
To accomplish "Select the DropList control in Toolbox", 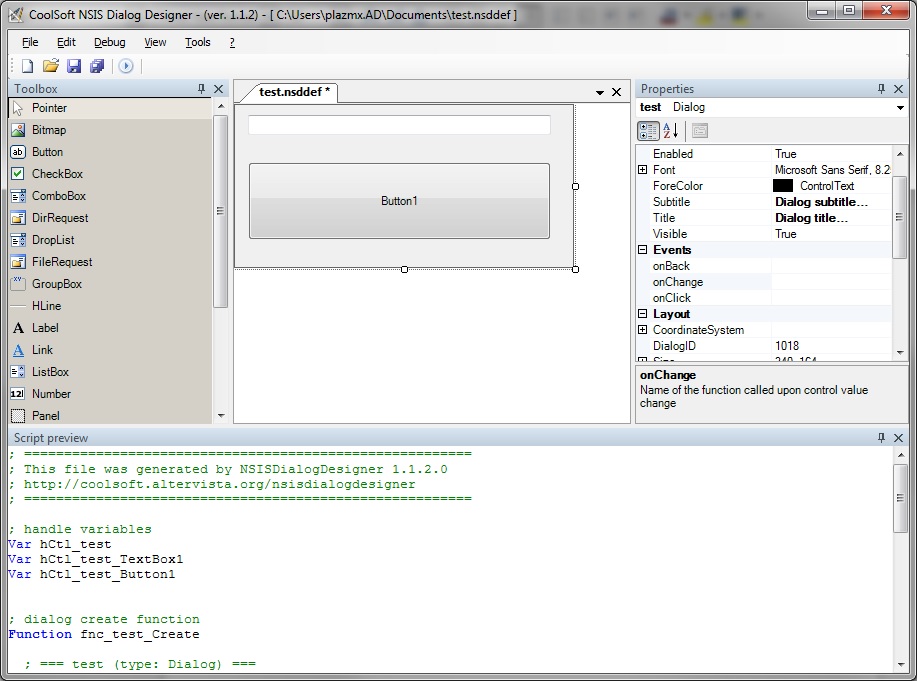I will pyautogui.click(x=111, y=240).
